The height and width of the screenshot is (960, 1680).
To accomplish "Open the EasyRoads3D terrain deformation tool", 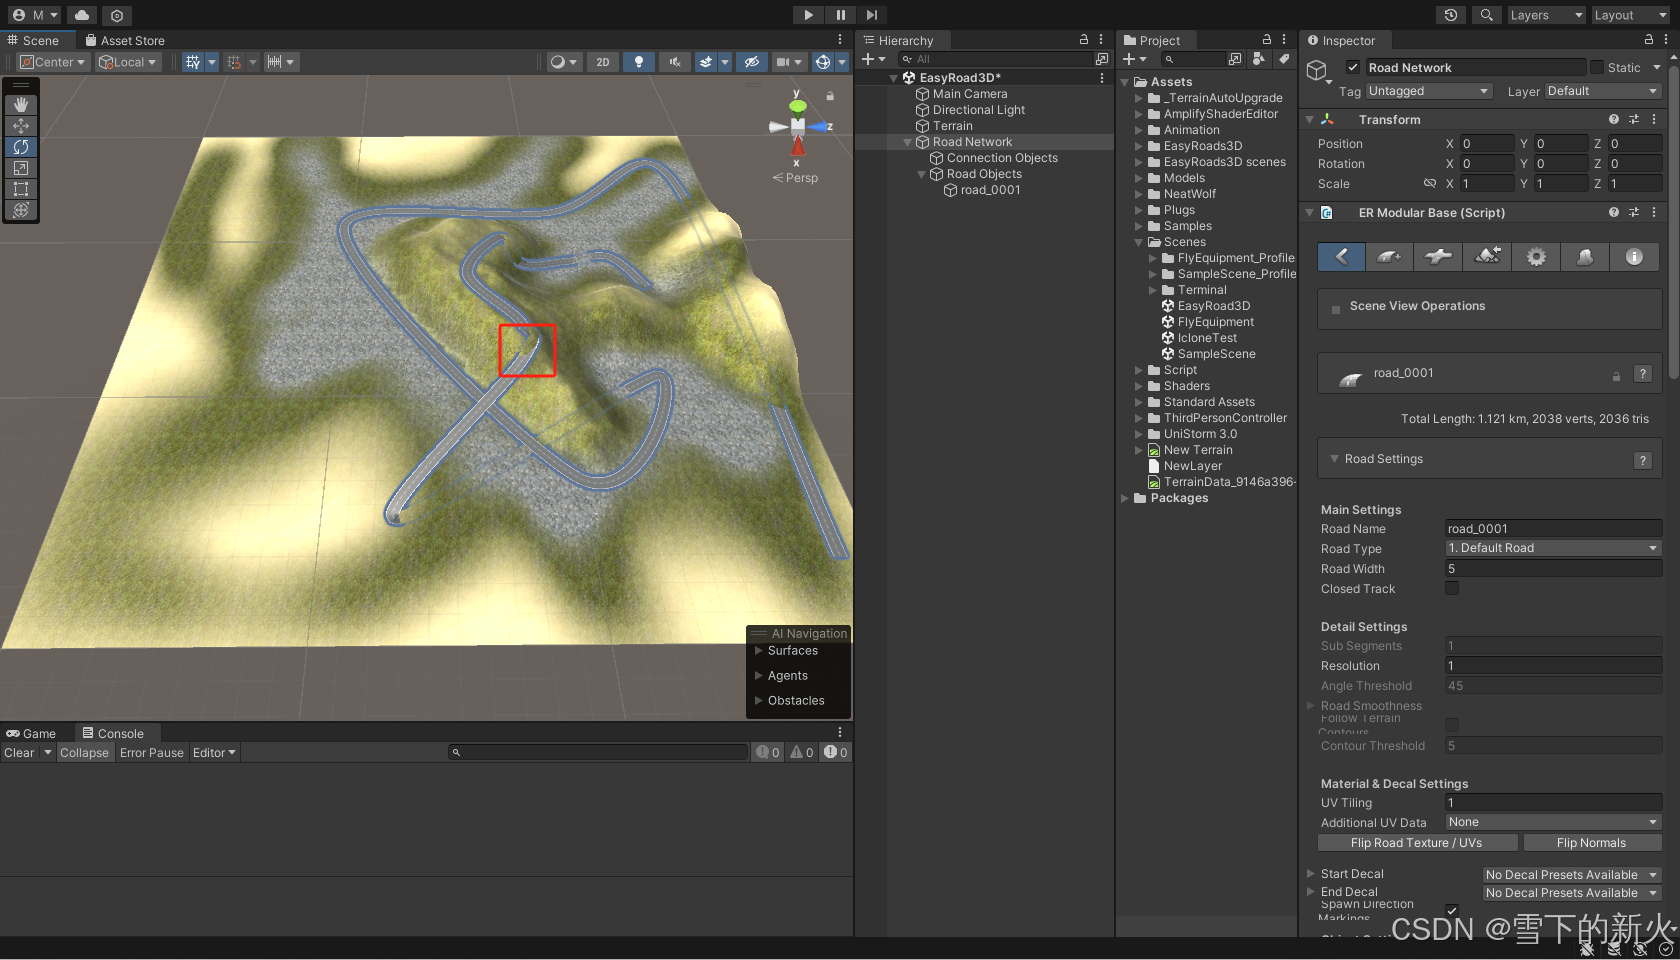I will point(1487,257).
